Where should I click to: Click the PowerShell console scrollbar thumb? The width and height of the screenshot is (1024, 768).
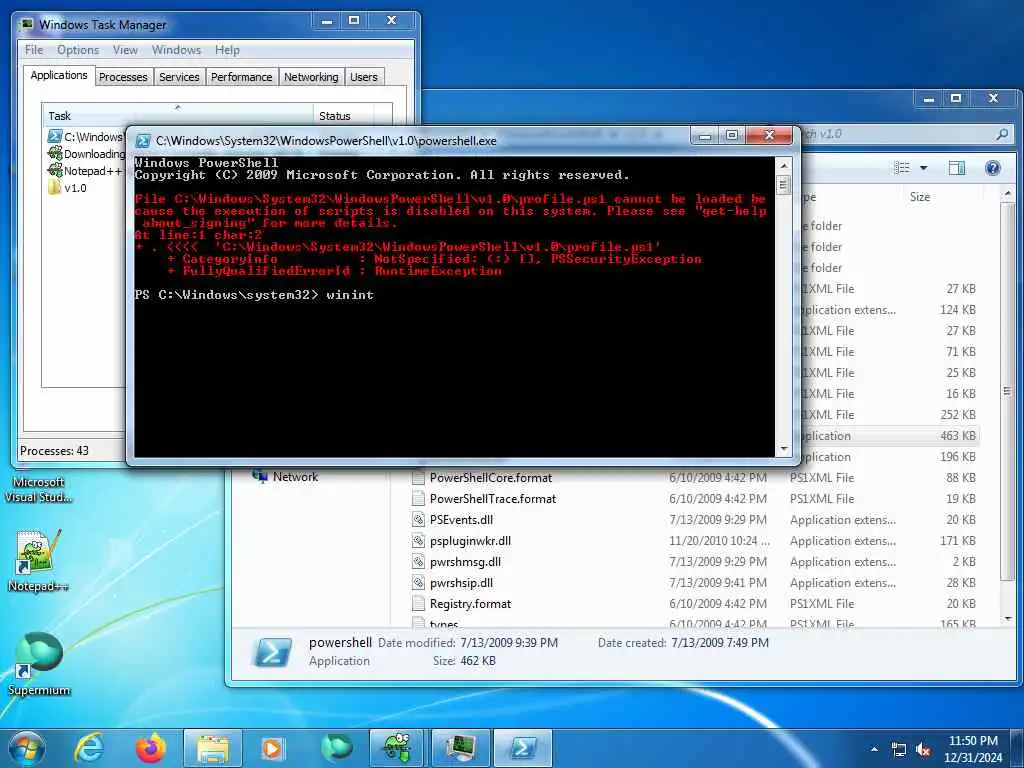click(783, 185)
